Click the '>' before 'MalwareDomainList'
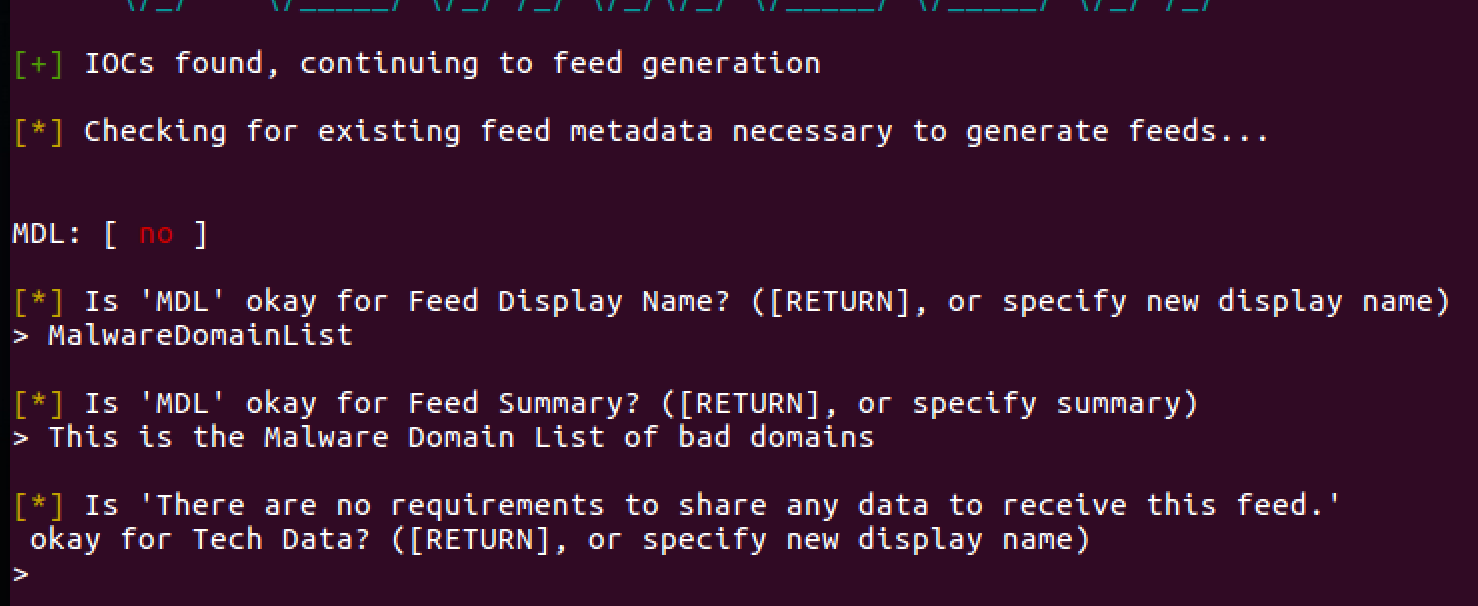 [x=21, y=336]
